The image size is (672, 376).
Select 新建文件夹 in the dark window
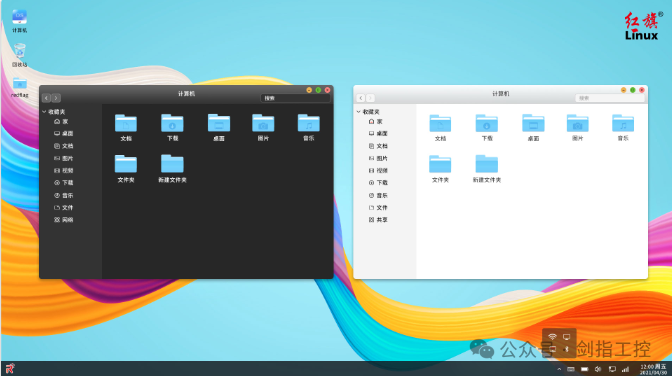172,168
